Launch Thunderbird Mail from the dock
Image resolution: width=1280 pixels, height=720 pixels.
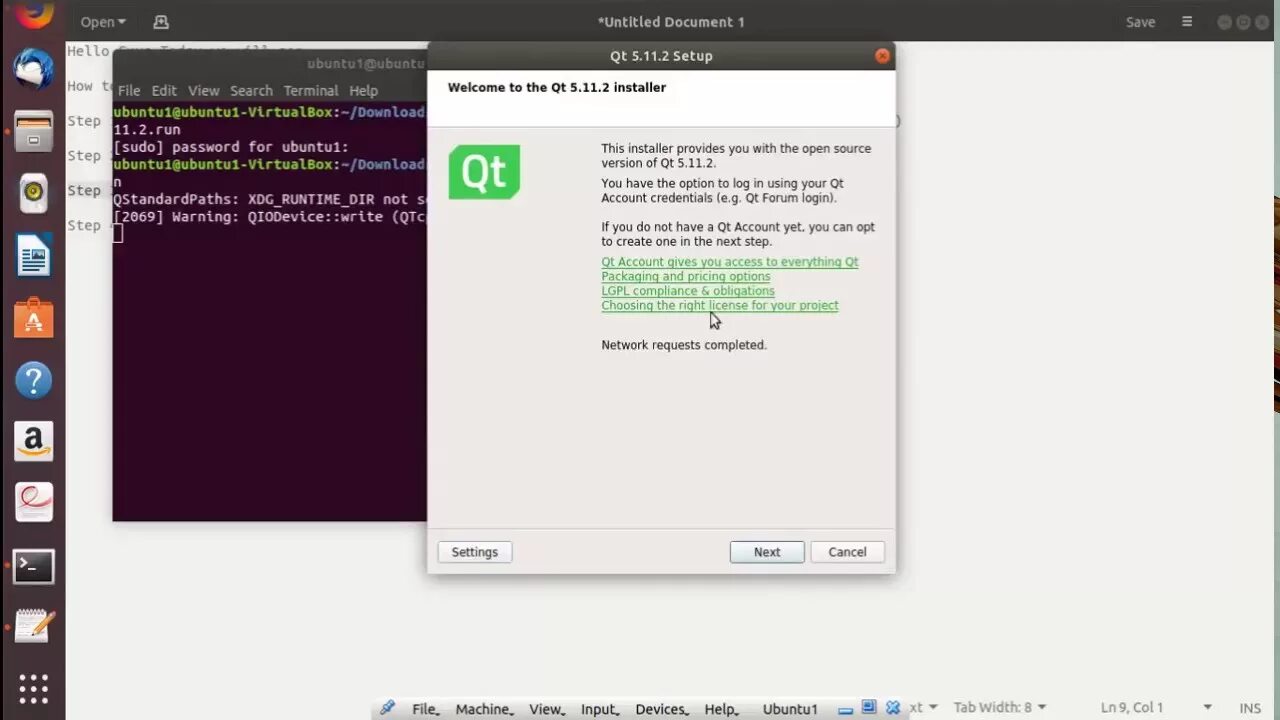tap(33, 69)
